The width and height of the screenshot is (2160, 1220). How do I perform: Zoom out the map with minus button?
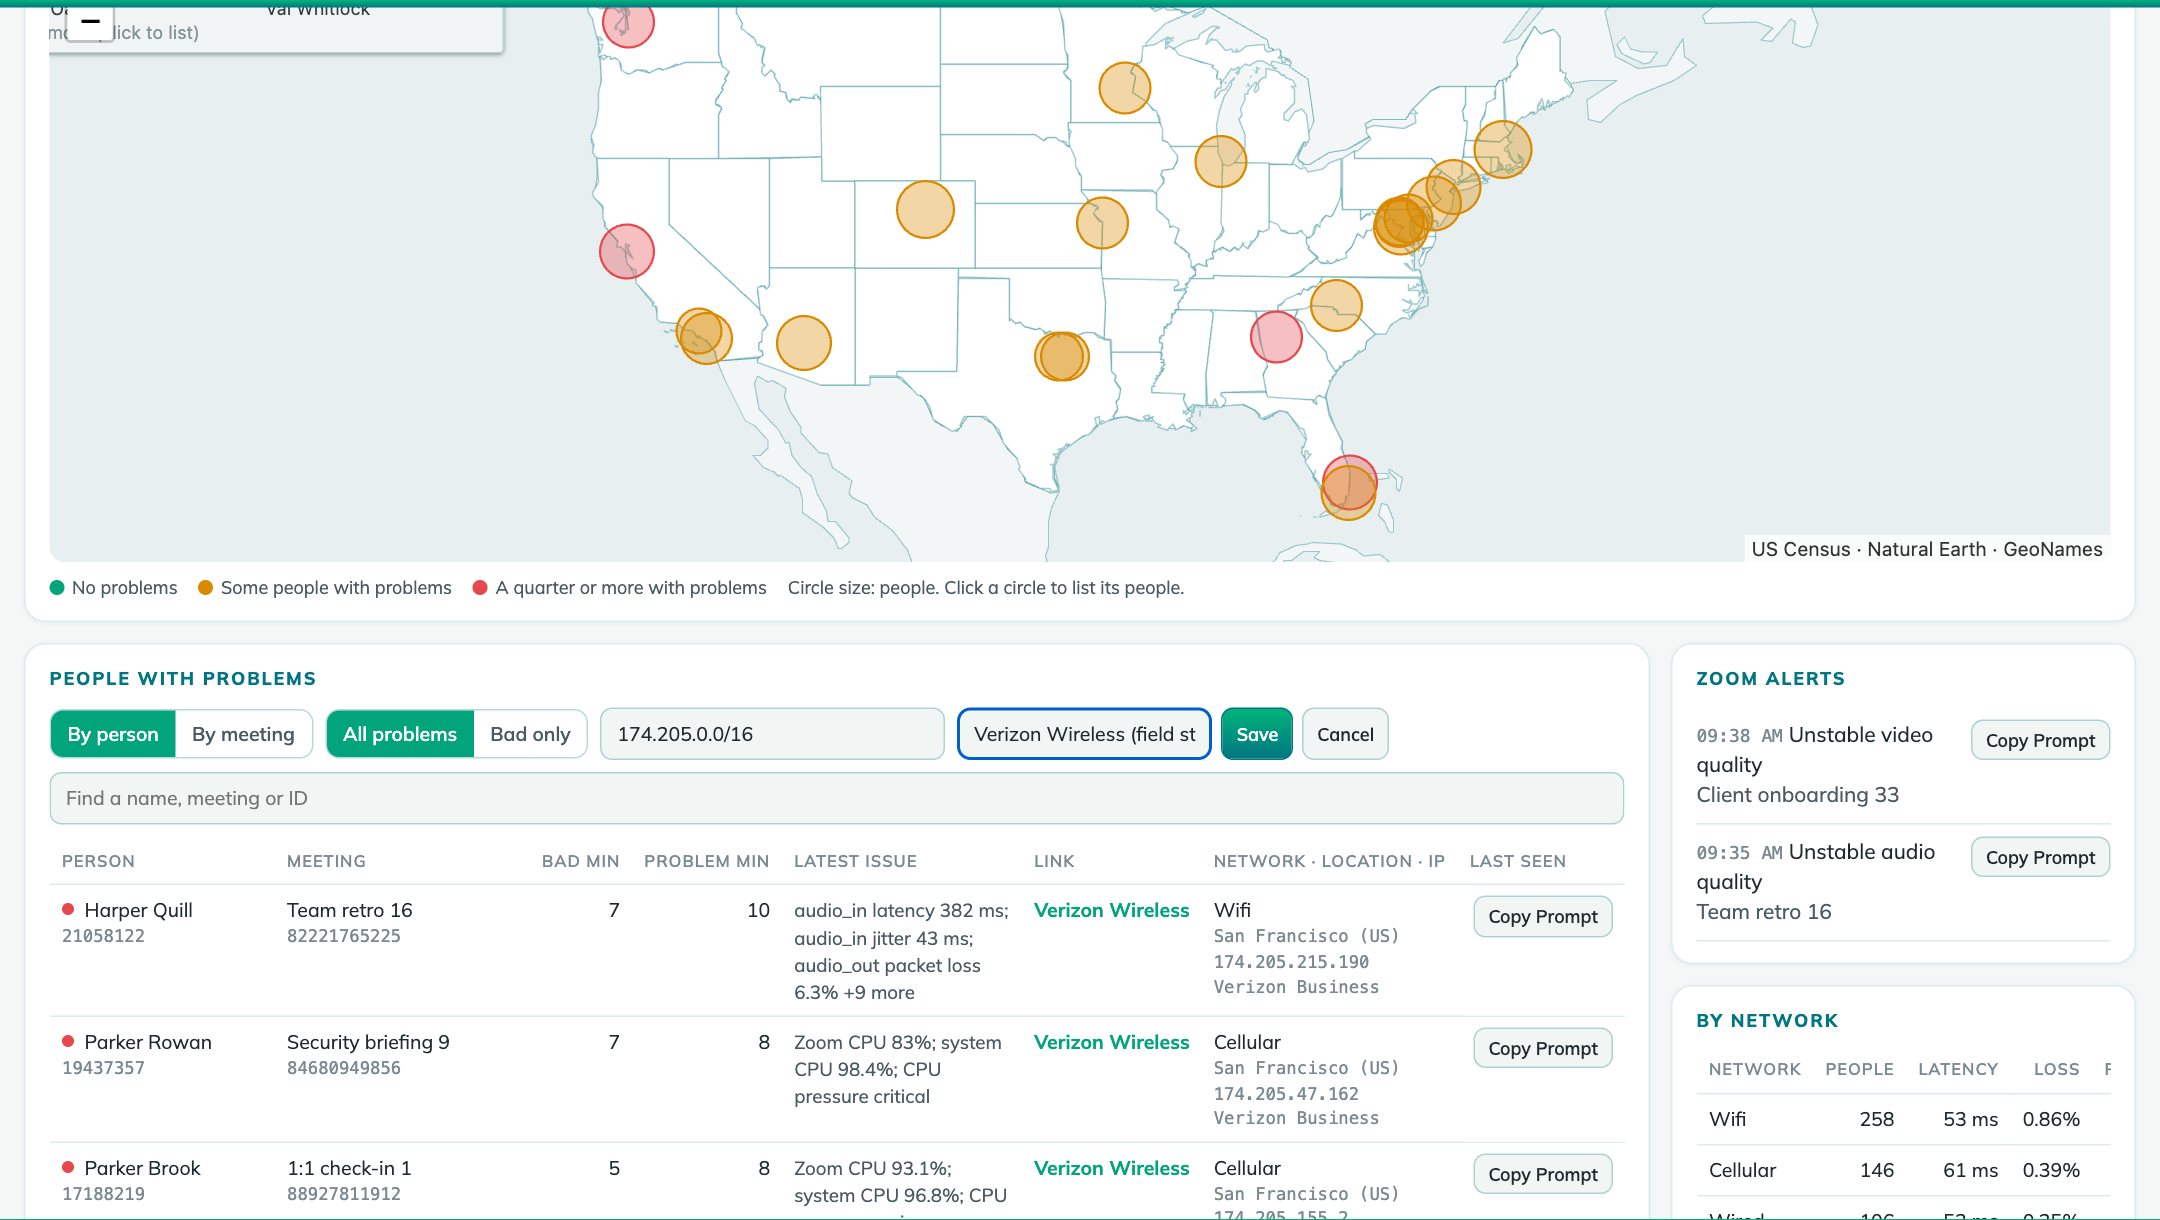[90, 22]
